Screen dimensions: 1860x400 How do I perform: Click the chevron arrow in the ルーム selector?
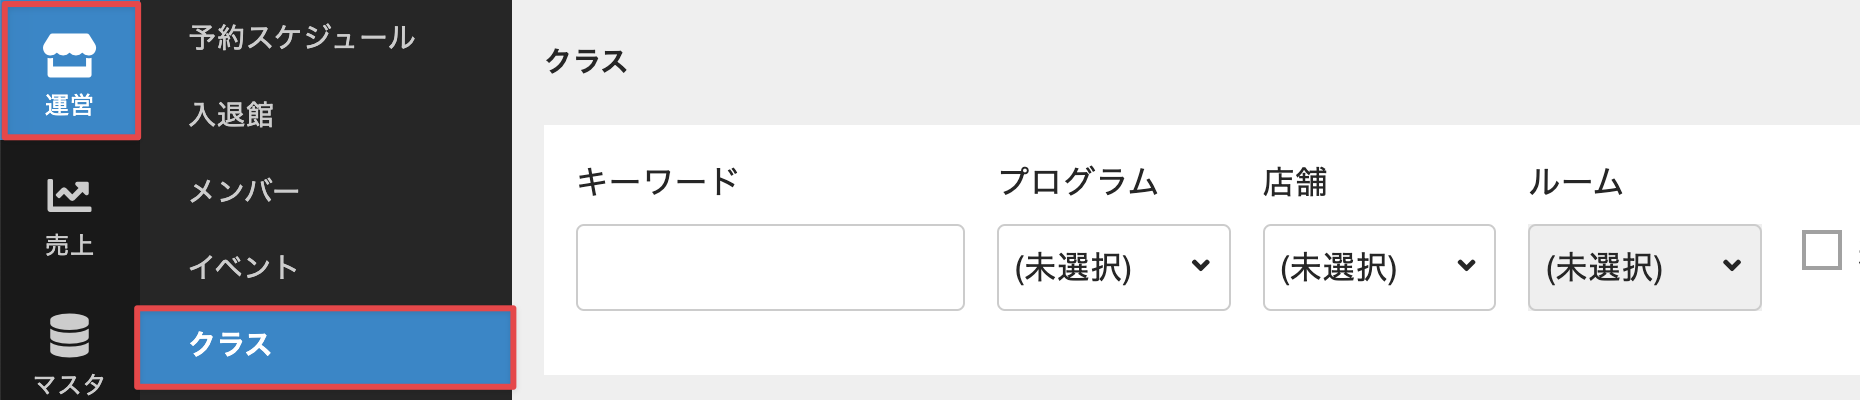pos(1732,266)
